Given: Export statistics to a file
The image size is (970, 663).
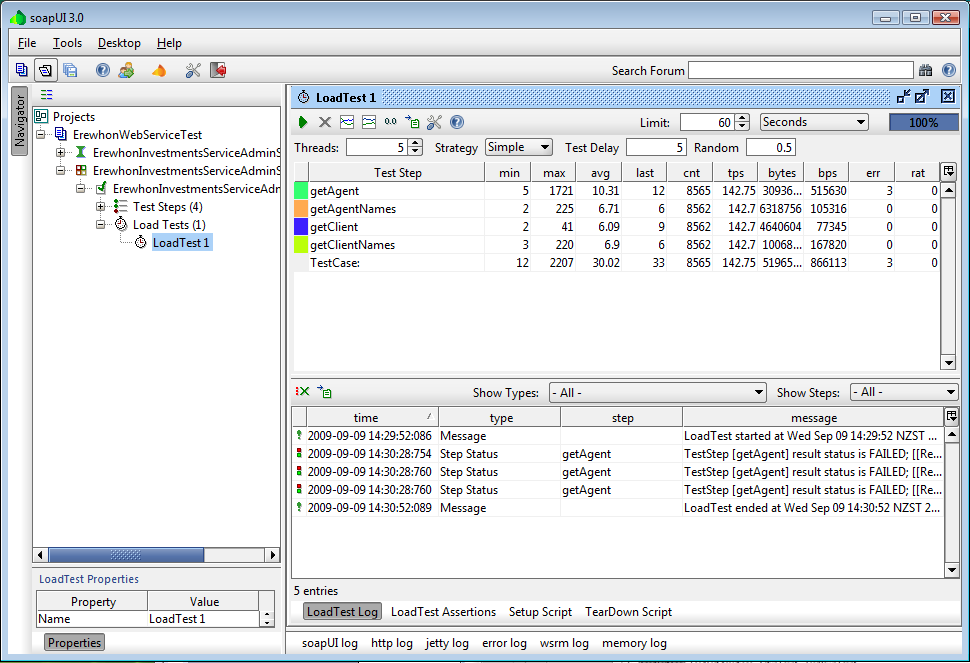Looking at the screenshot, I should coord(412,122).
